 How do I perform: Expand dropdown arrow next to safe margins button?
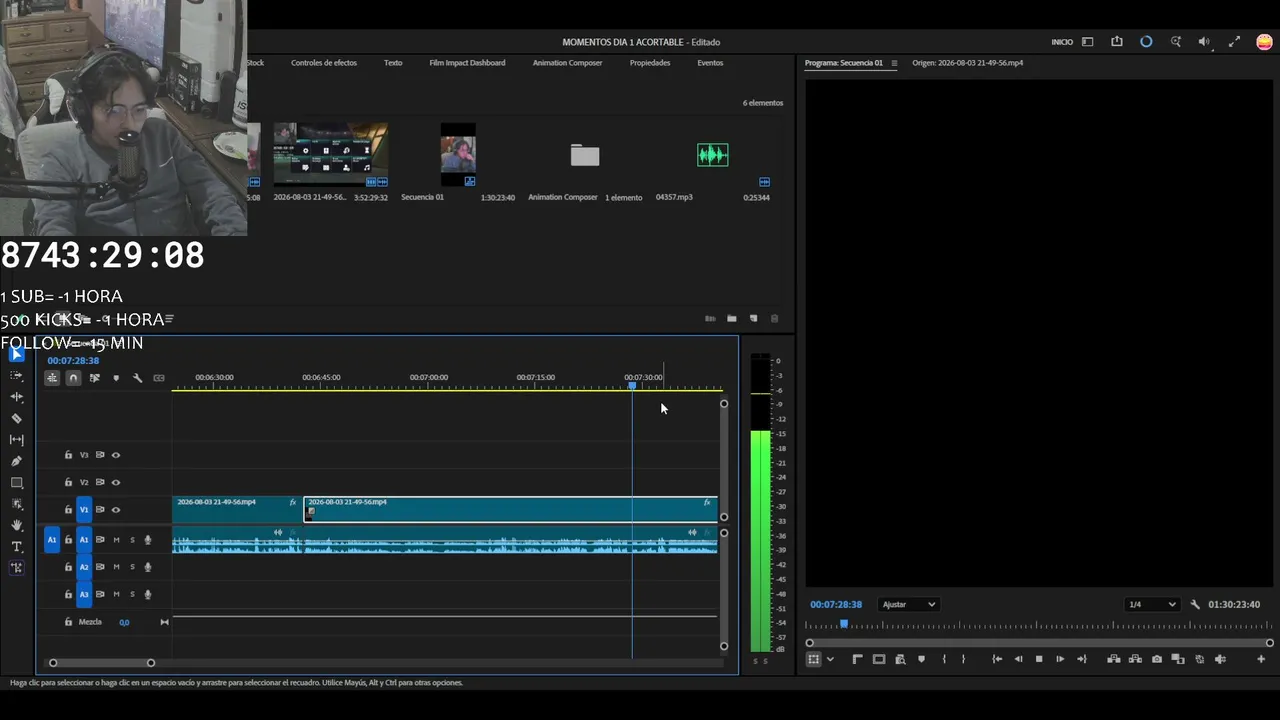pos(830,659)
